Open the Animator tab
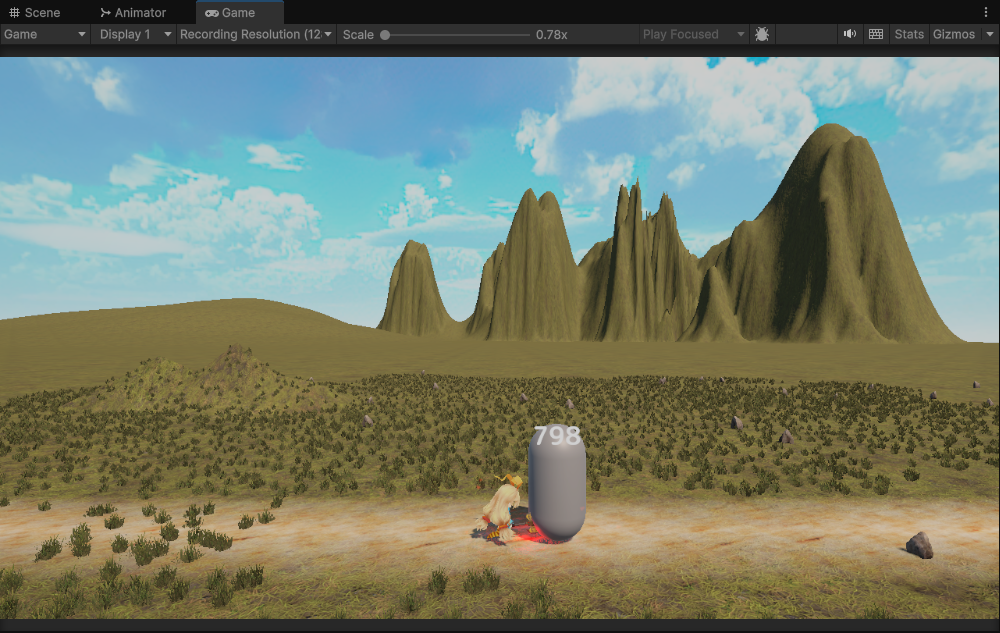The width and height of the screenshot is (1000, 633). (x=133, y=13)
